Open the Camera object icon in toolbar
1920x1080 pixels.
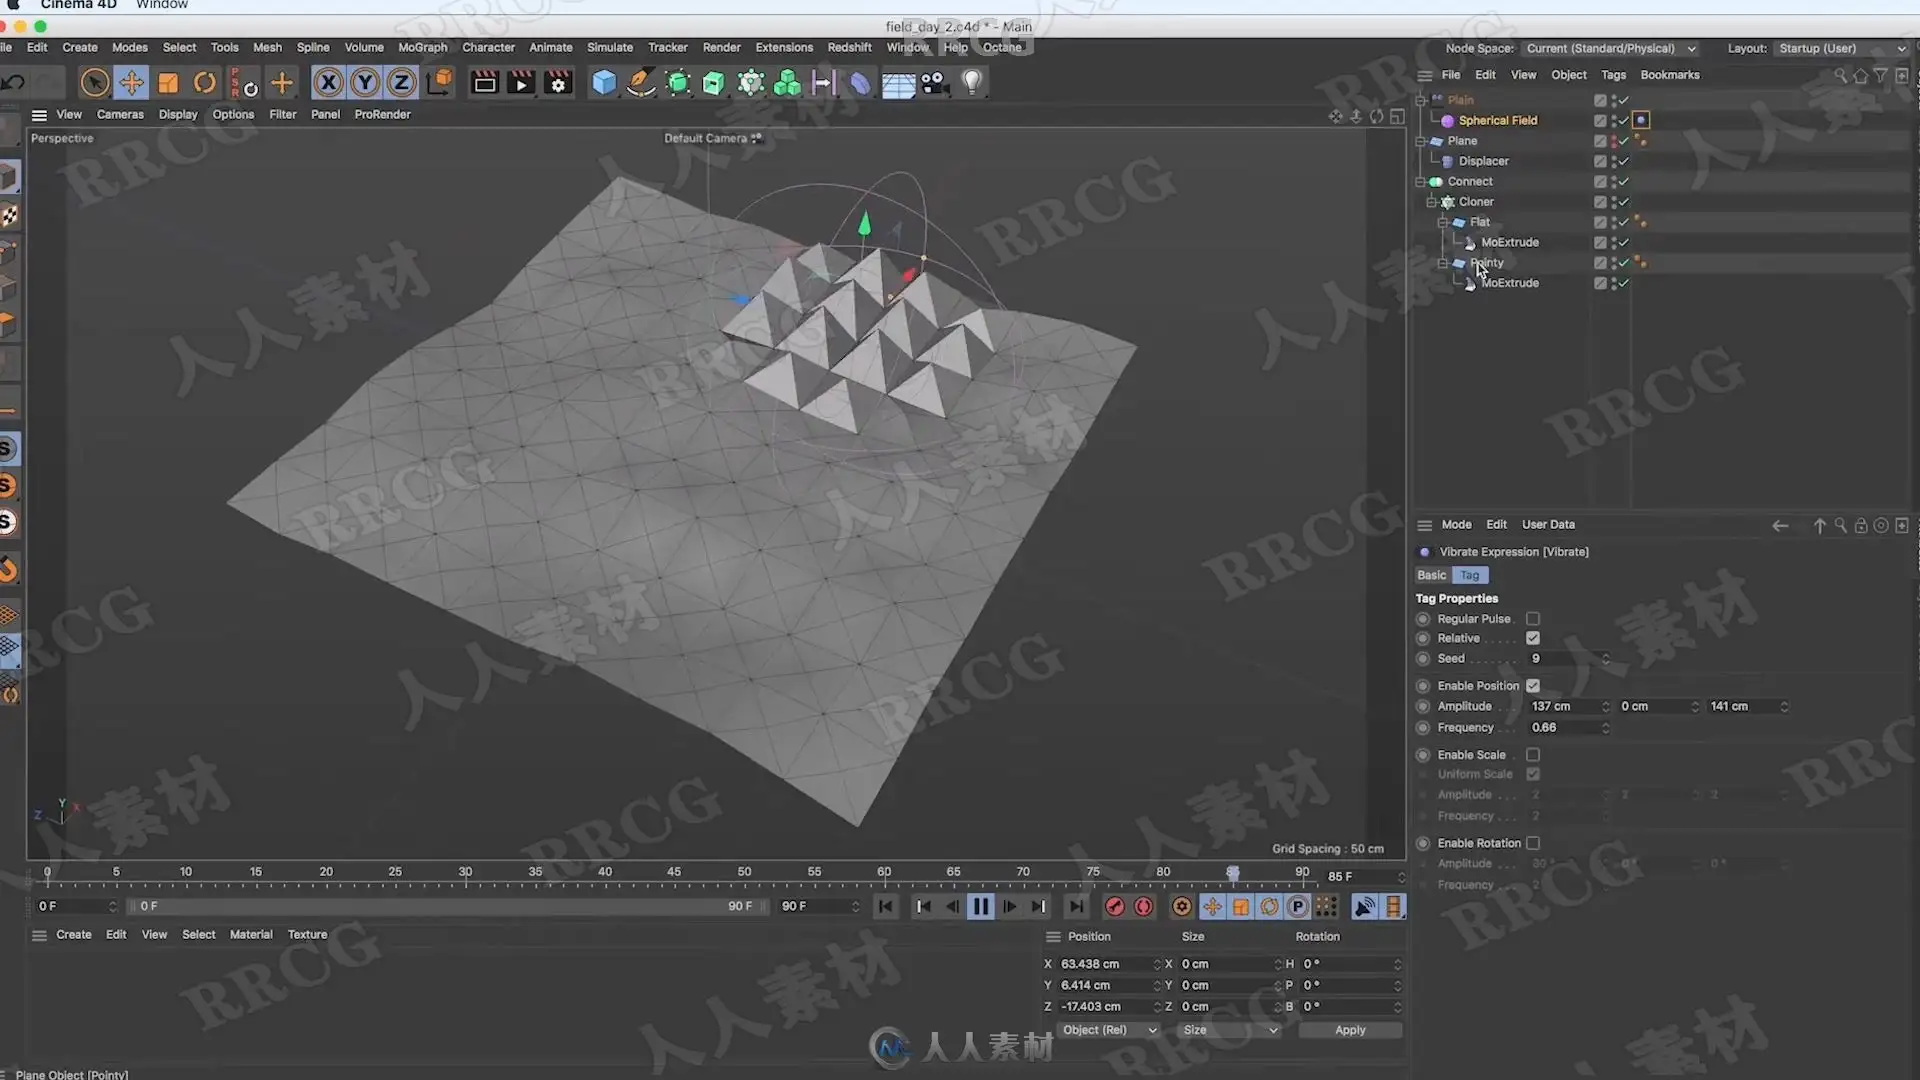click(x=935, y=83)
